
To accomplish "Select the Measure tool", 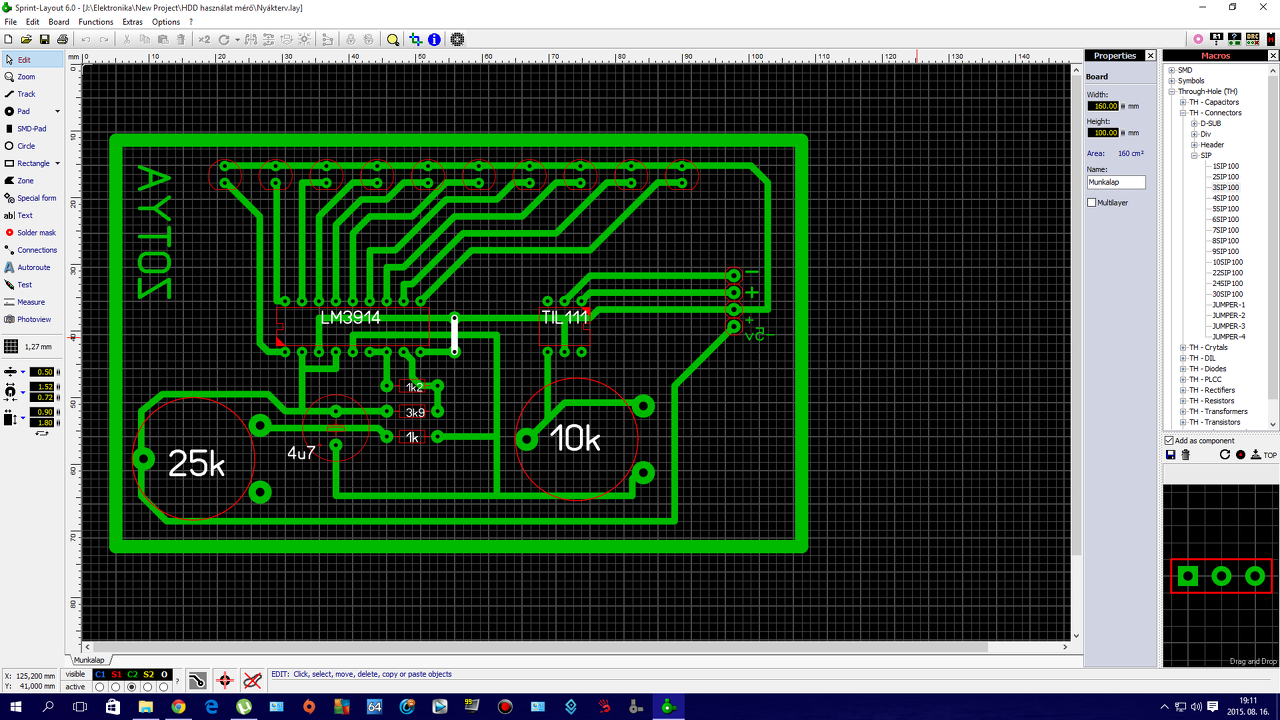I will (30, 302).
